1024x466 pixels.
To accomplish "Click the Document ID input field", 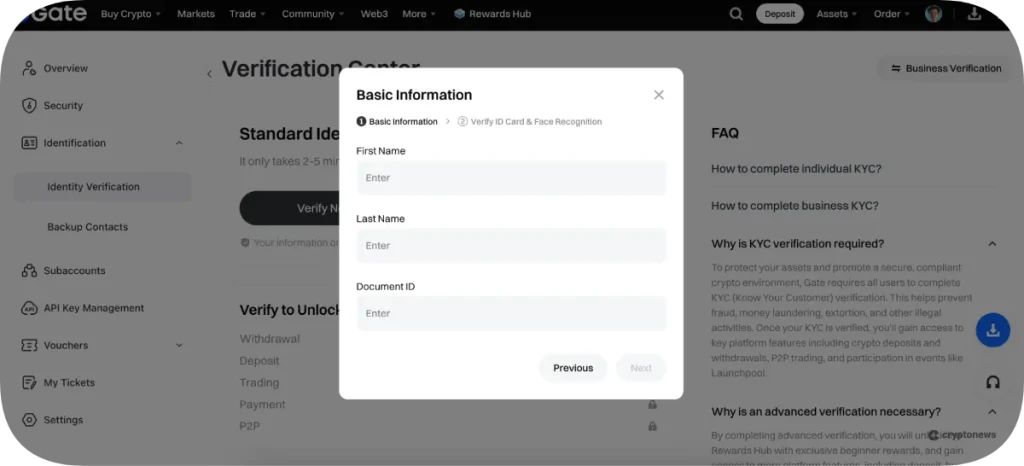I will pos(511,313).
